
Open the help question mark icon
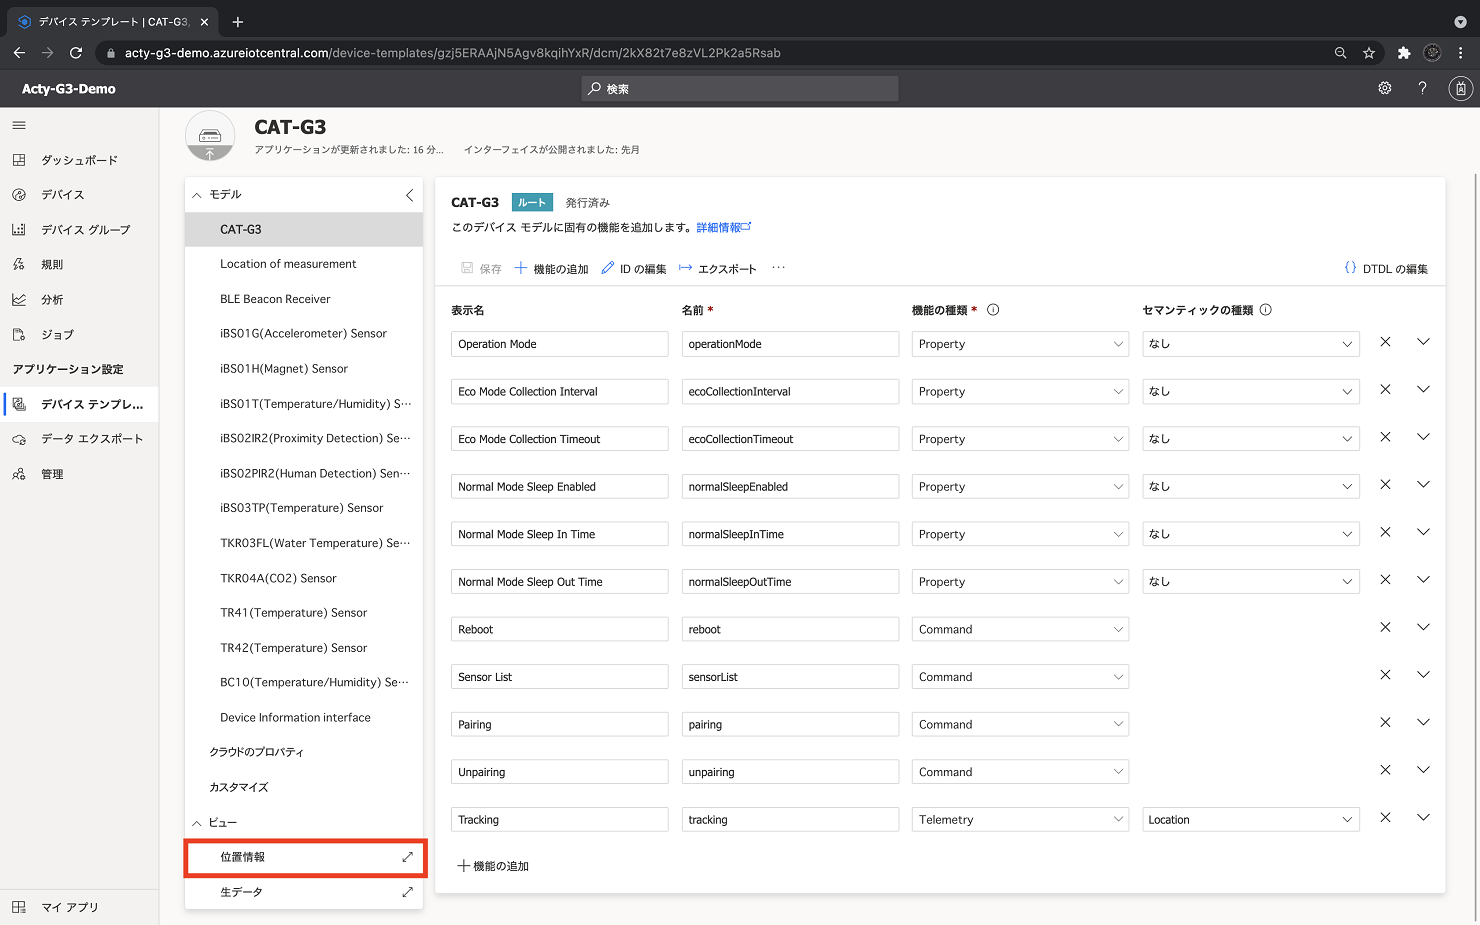(1422, 88)
